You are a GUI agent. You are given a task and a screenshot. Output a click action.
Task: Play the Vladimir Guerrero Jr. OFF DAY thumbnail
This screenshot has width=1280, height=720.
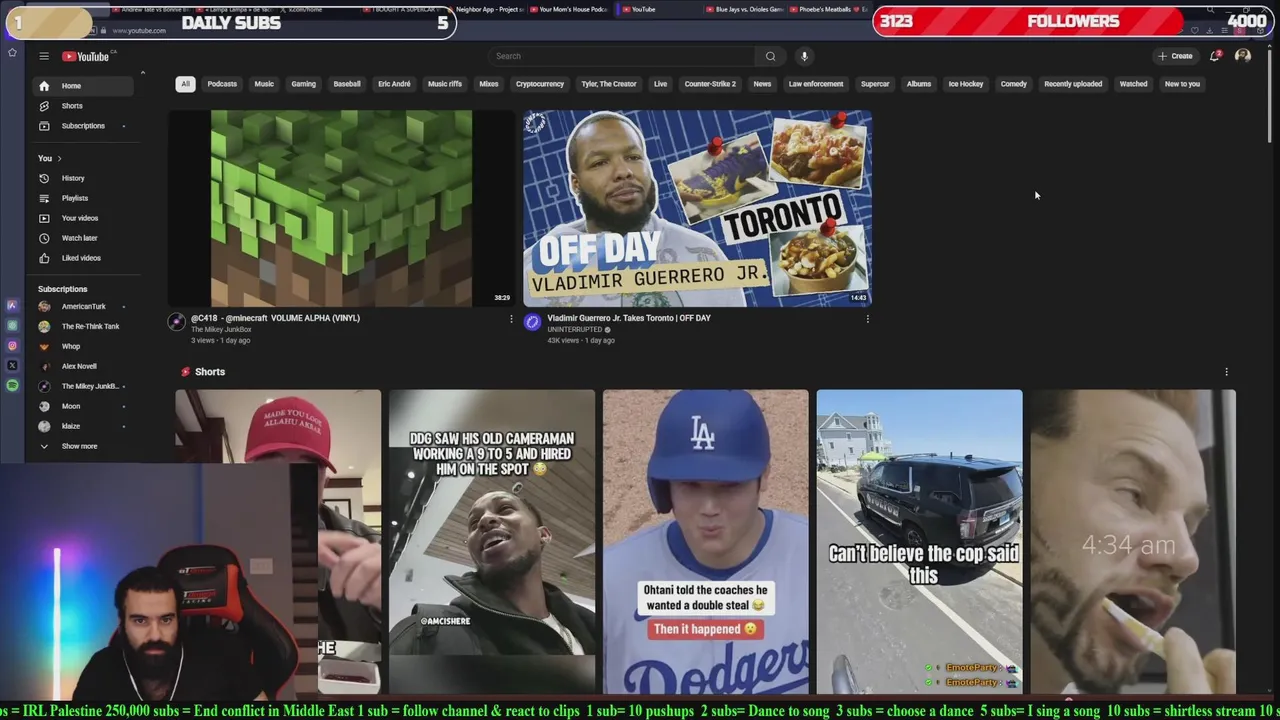click(x=697, y=208)
